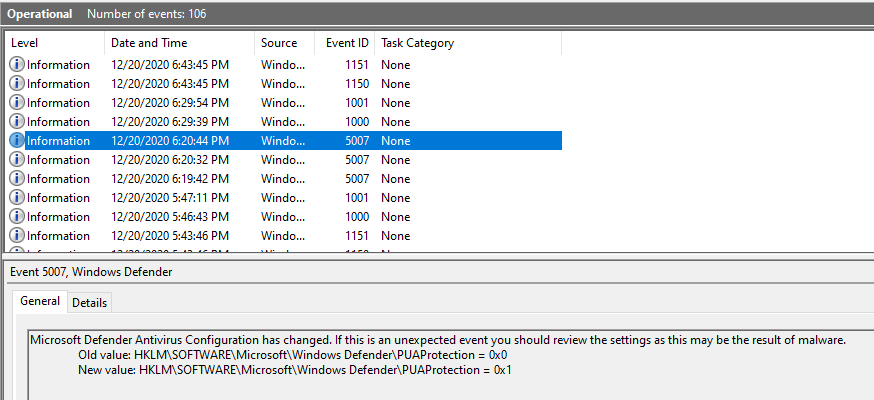
Task: Sort events by the Task Category column
Action: click(x=468, y=43)
